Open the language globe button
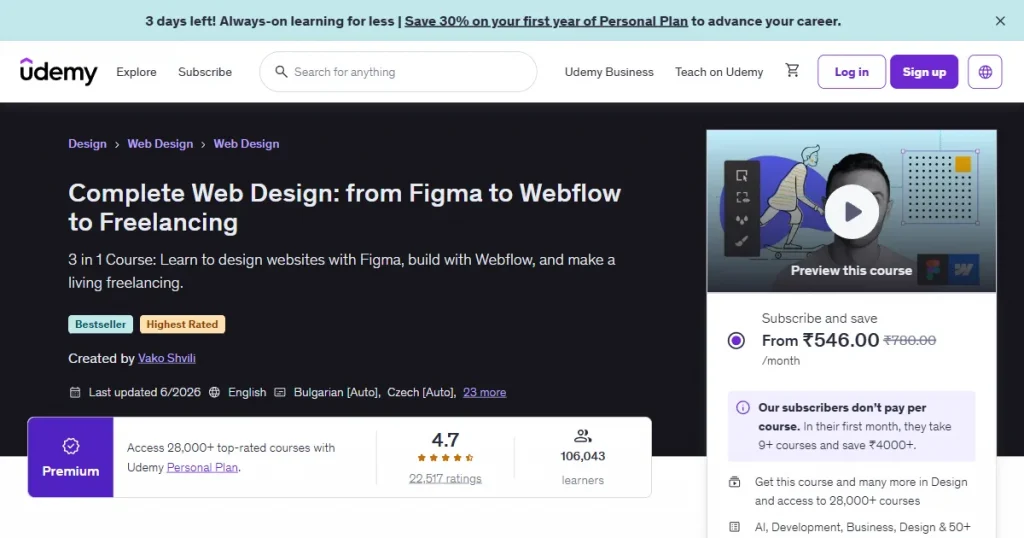Screen dimensions: 1024x538 click(x=985, y=72)
